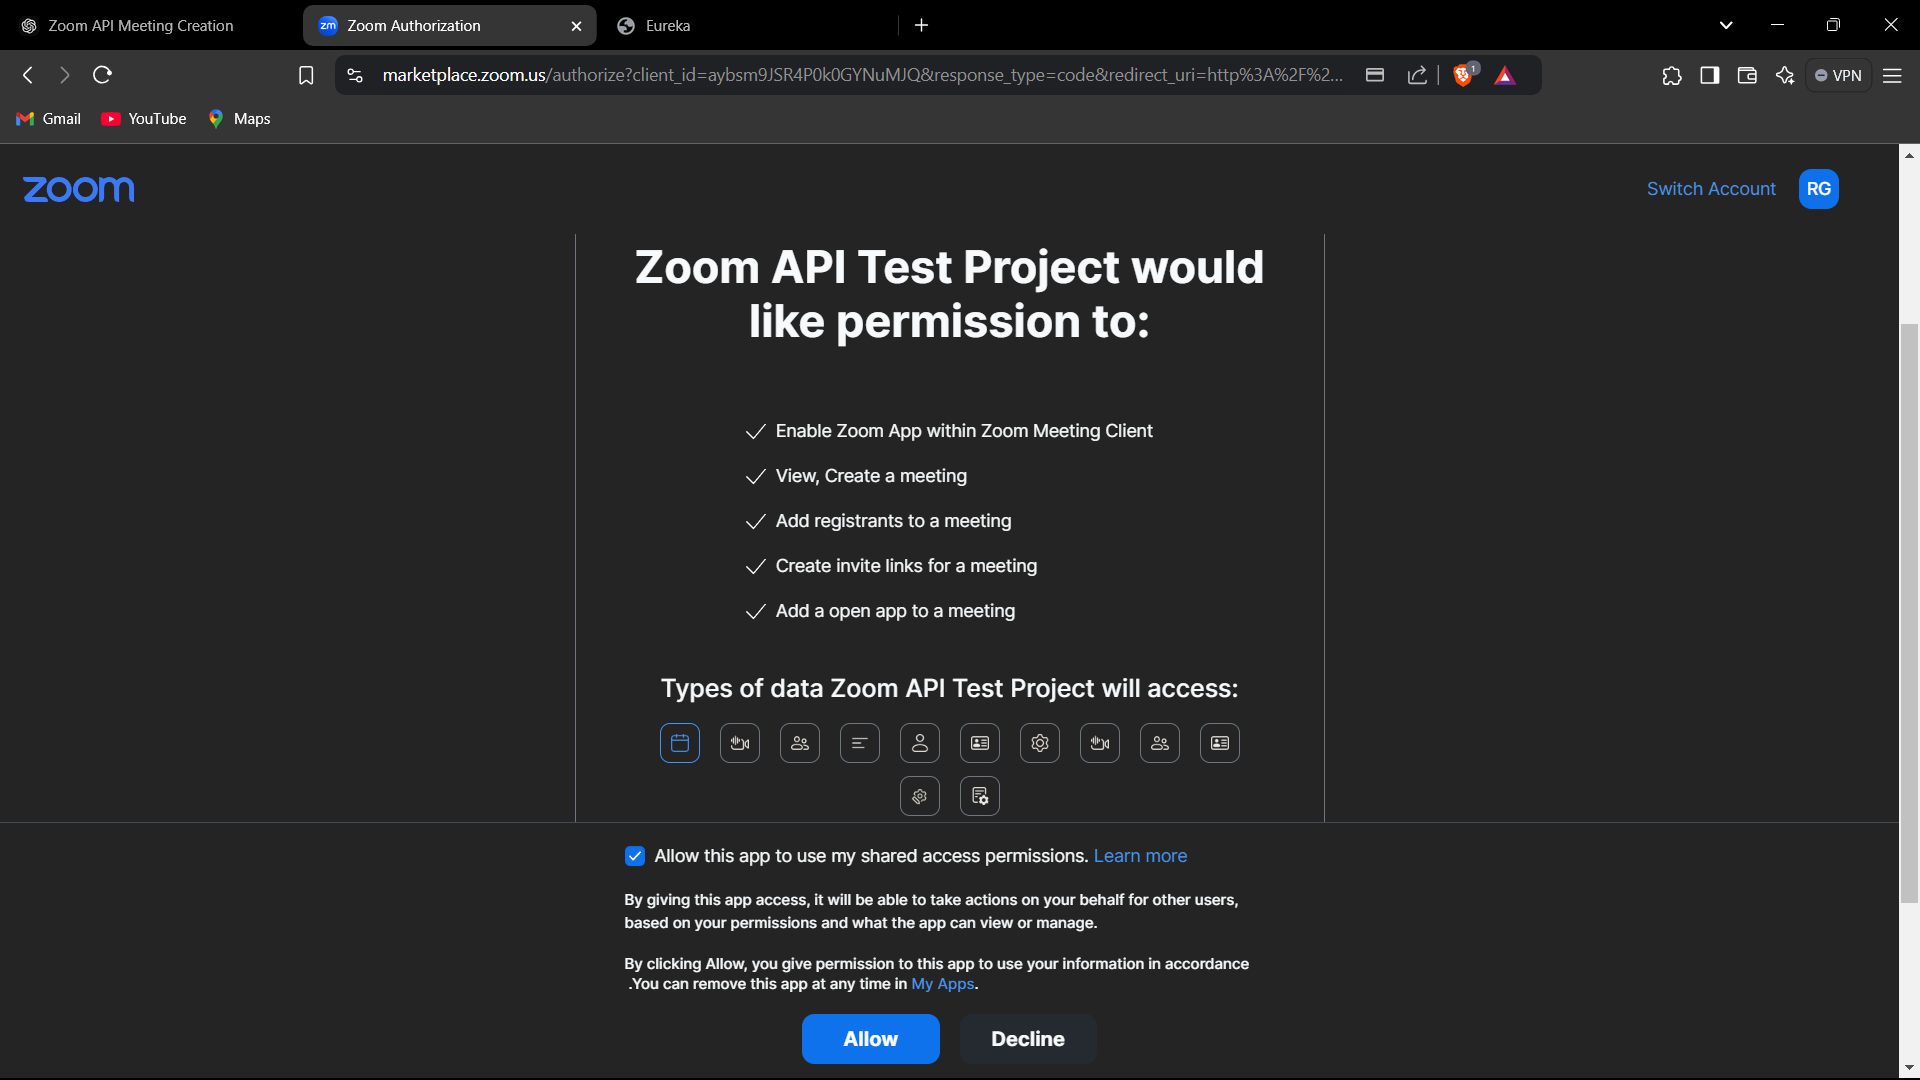Image resolution: width=1920 pixels, height=1080 pixels.
Task: Toggle the VPN button in toolbar
Action: [1838, 75]
